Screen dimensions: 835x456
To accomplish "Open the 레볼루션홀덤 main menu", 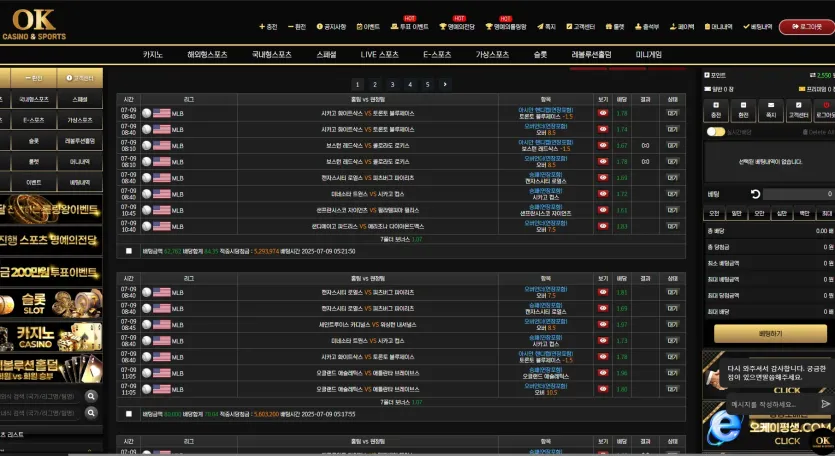I will [591, 54].
